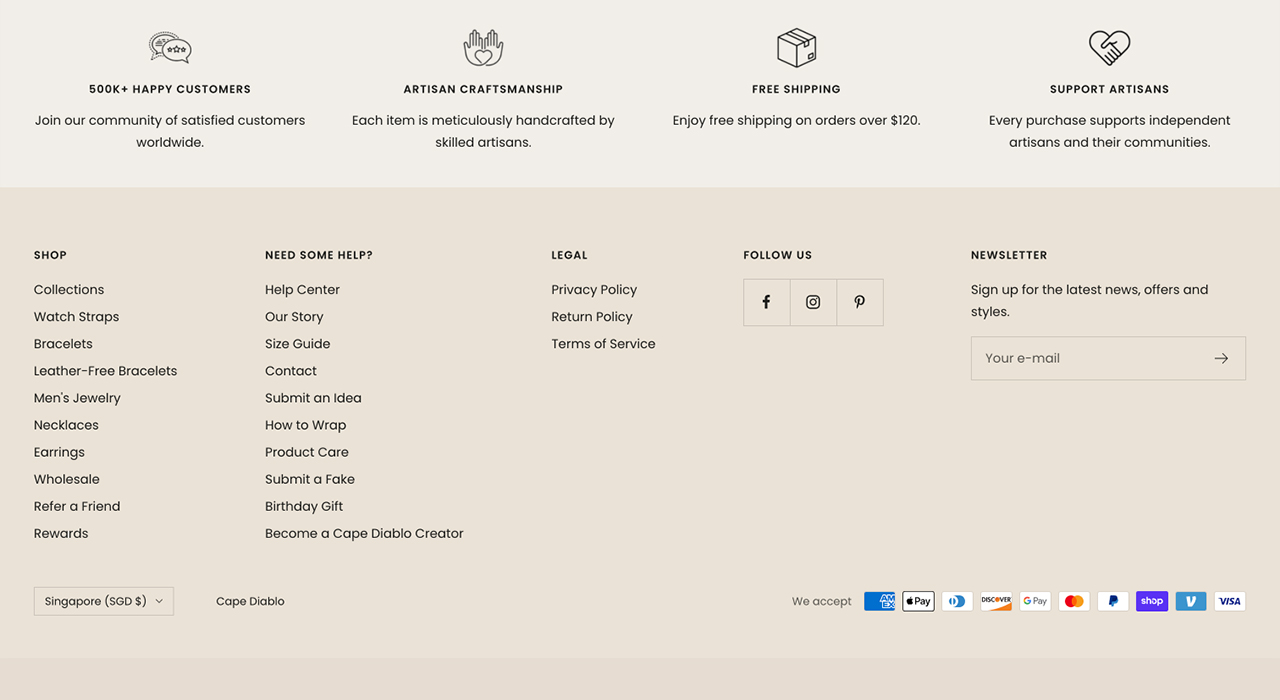The width and height of the screenshot is (1280, 700).
Task: Click the Free Shipping box icon
Action: (796, 47)
